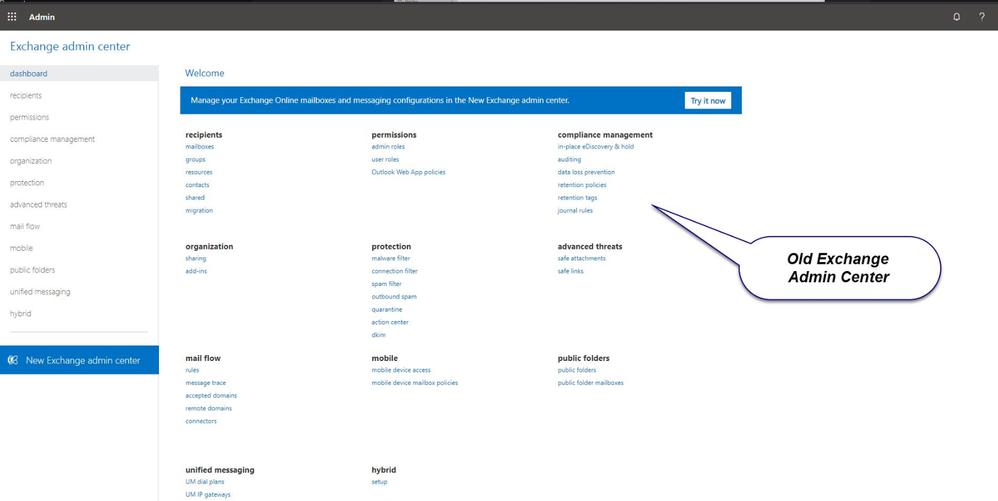998x501 pixels.
Task: Open data loss prevention
Action: coord(586,172)
